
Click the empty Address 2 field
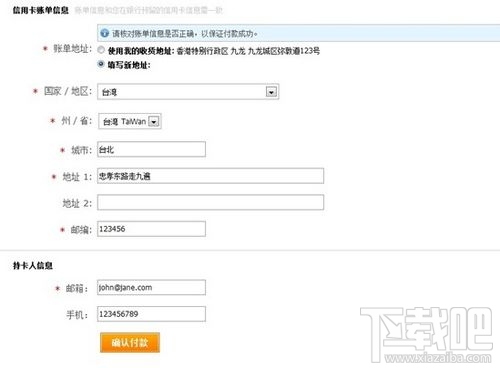(x=210, y=202)
